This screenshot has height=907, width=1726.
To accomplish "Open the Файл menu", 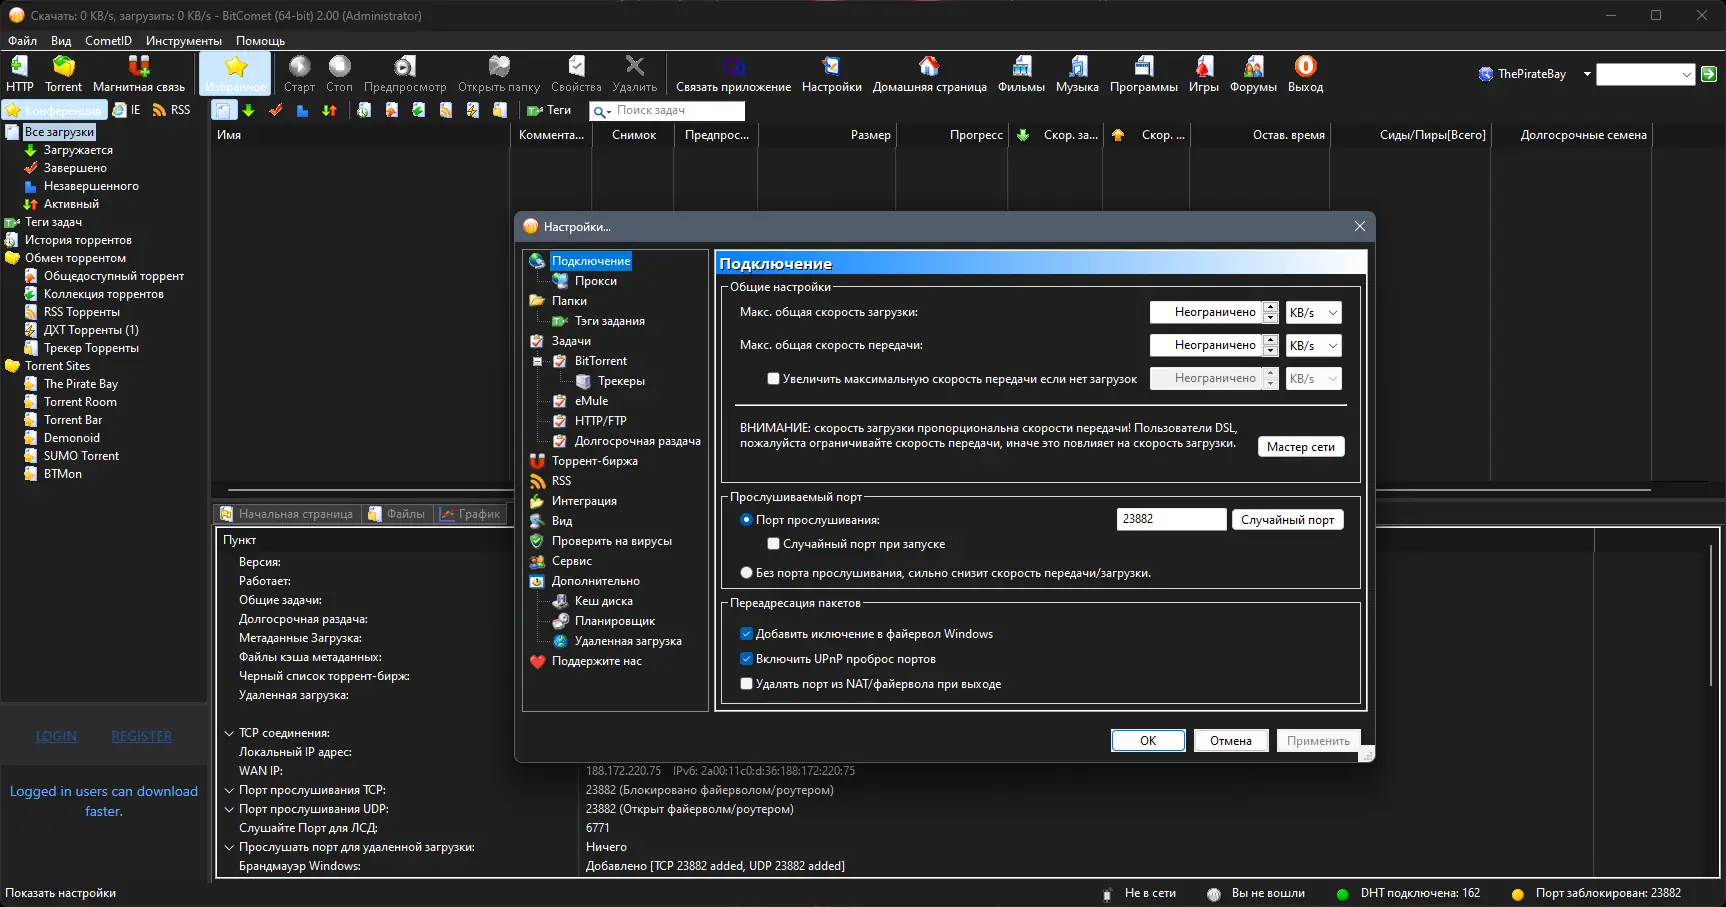I will coord(22,41).
